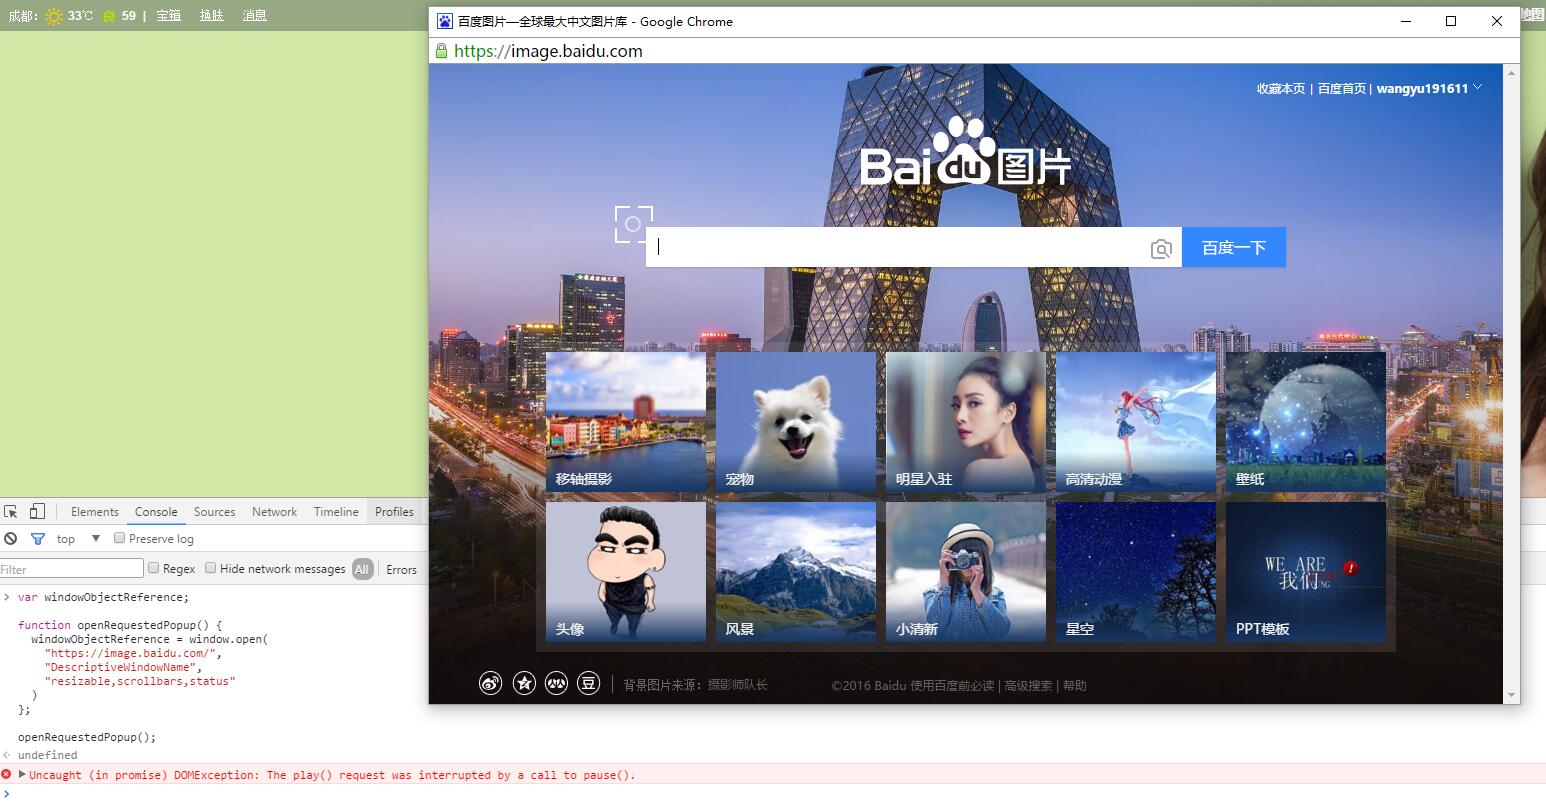Open the 宠物 pets category thumbnail

[x=796, y=420]
